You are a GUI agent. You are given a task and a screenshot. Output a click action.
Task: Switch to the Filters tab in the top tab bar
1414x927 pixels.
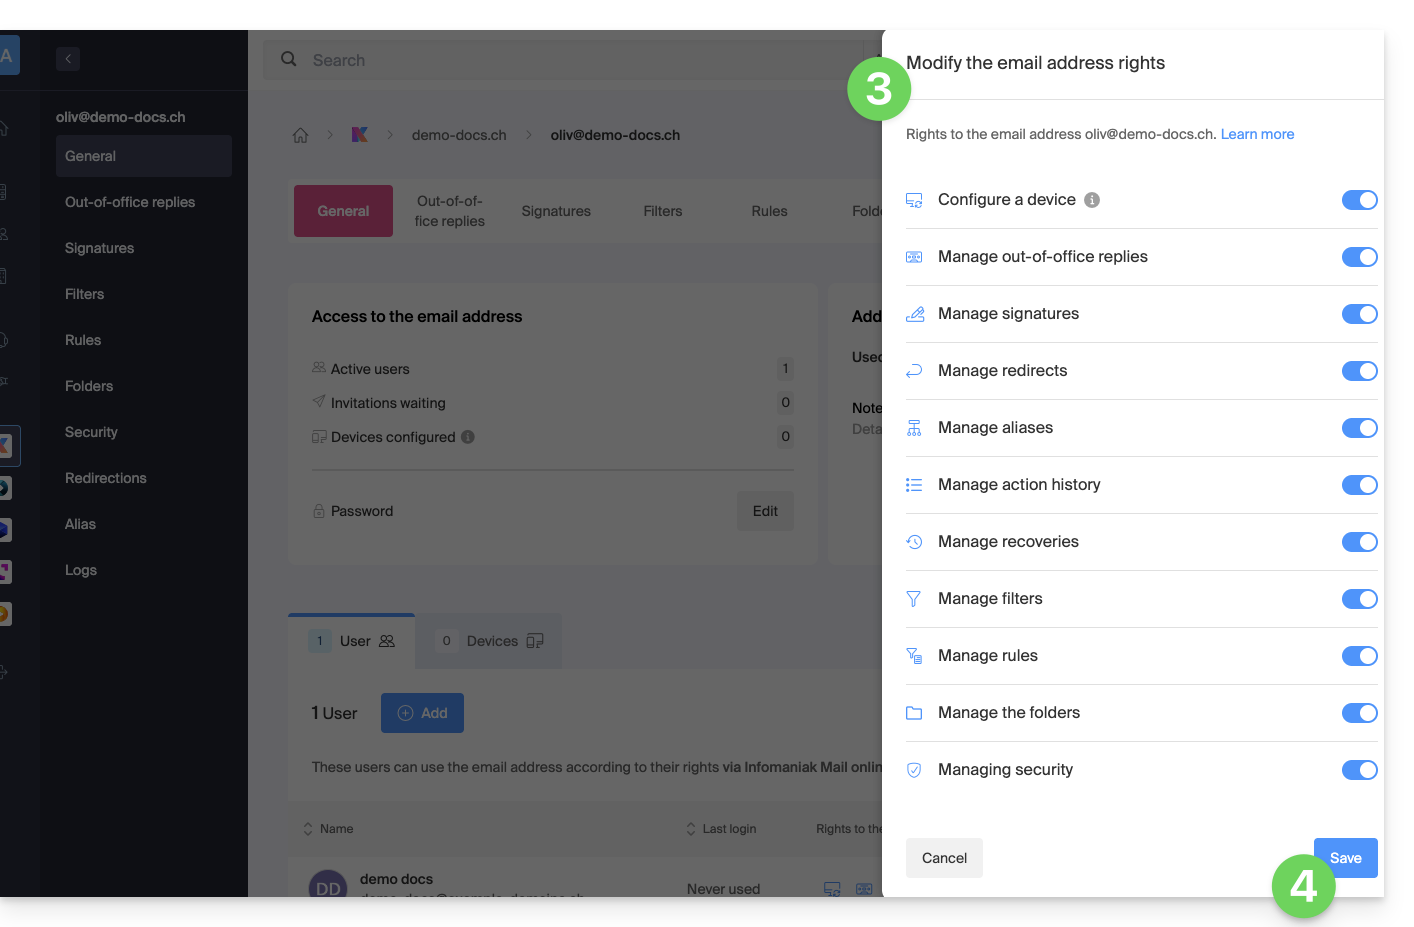click(663, 211)
